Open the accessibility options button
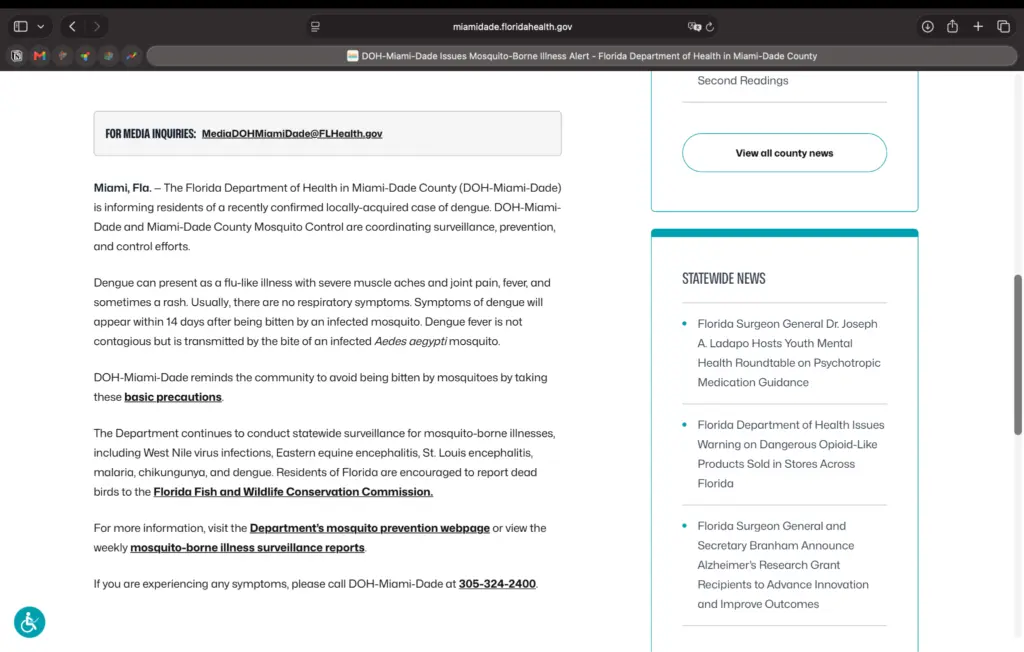Image resolution: width=1024 pixels, height=652 pixels. (x=29, y=622)
